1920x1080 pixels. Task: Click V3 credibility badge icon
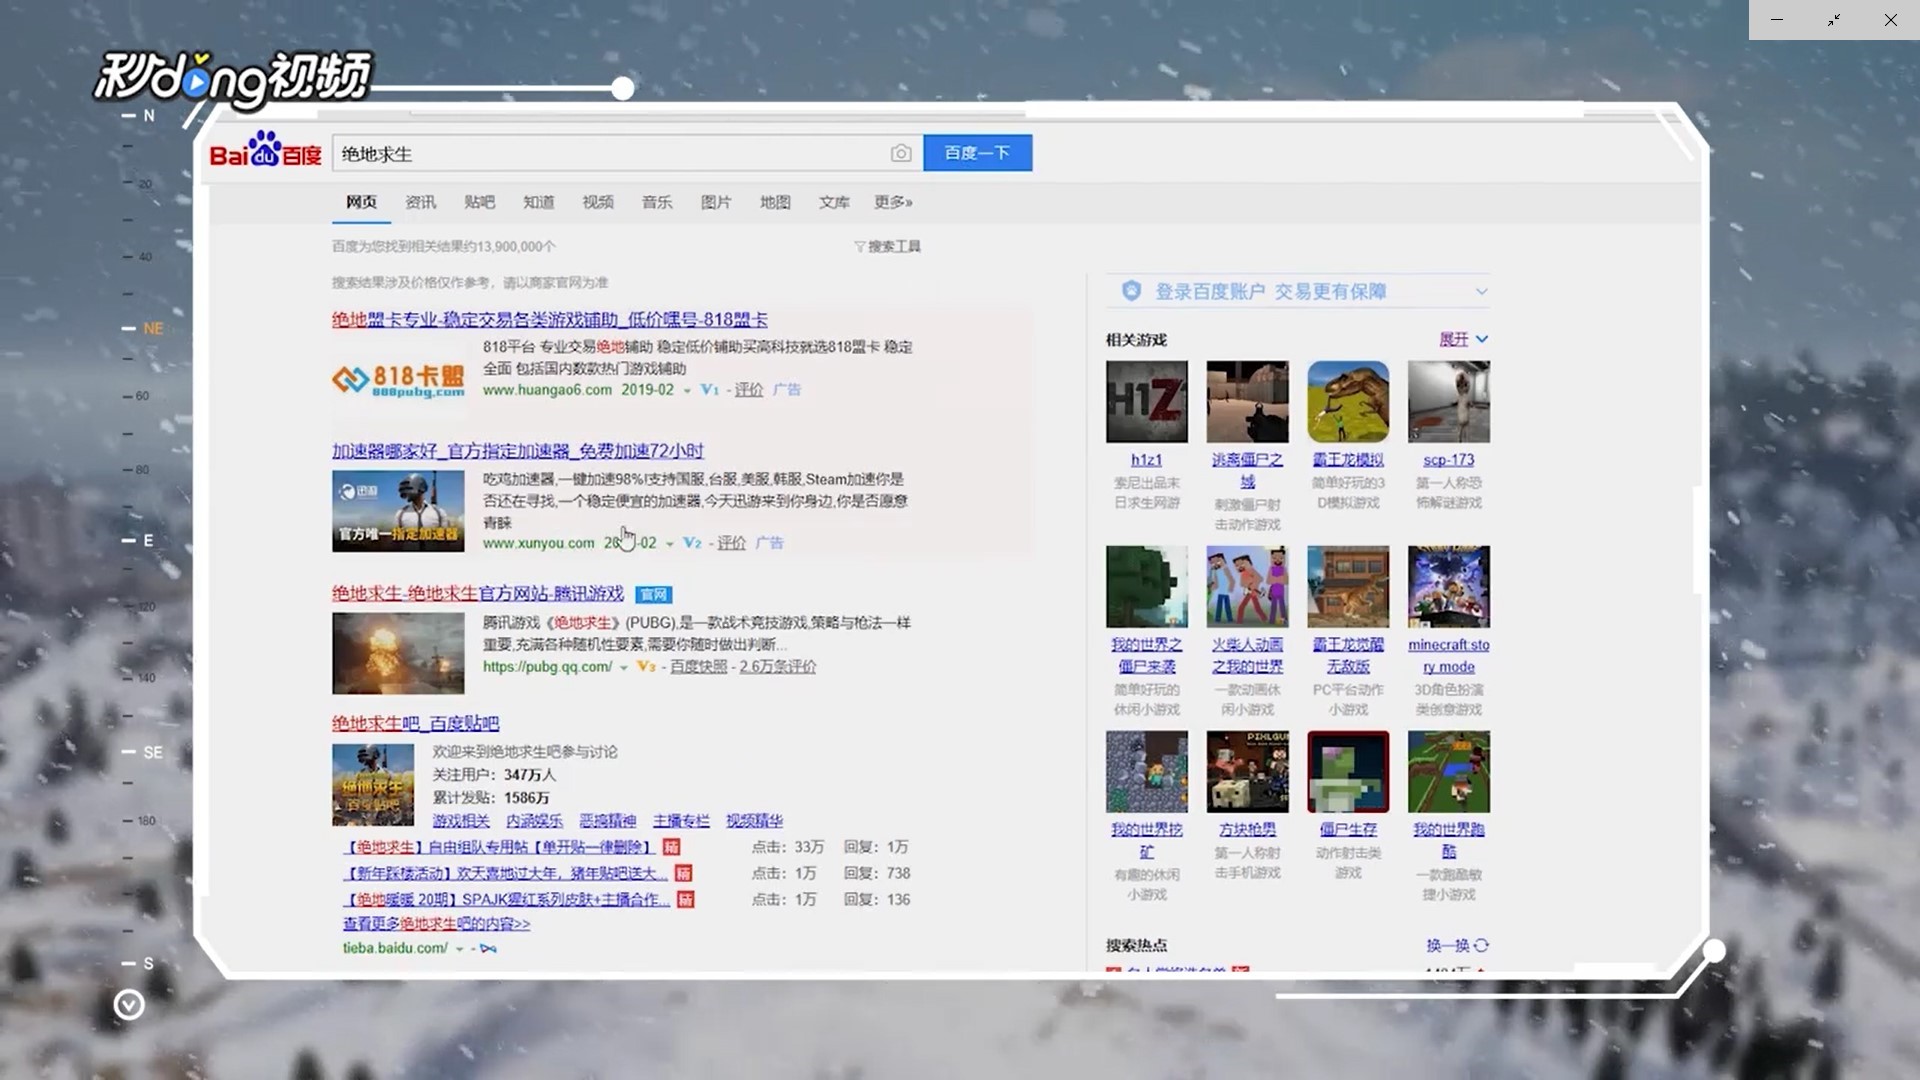(646, 666)
